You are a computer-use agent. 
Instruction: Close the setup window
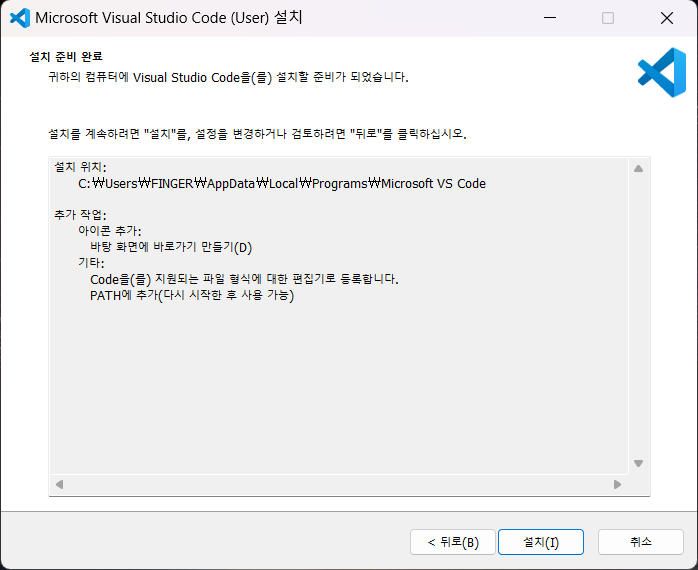(667, 18)
